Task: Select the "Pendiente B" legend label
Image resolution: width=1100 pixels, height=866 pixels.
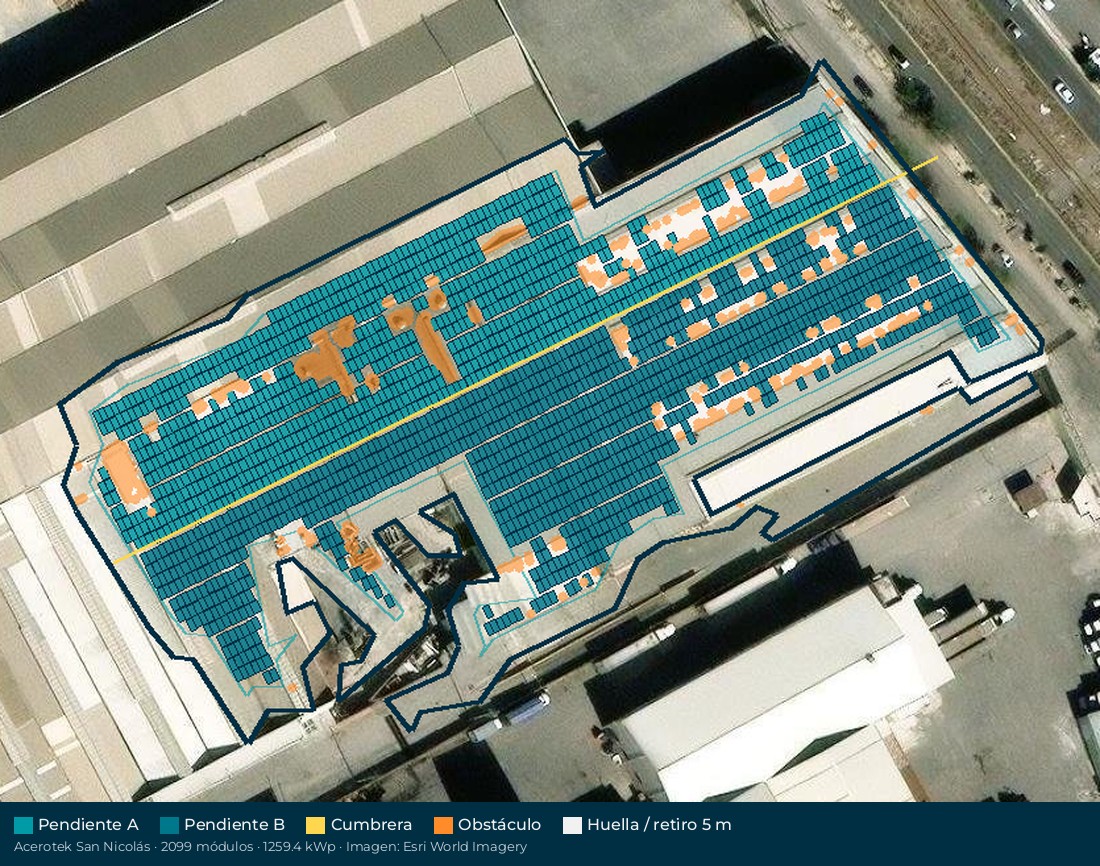Action: click(234, 825)
